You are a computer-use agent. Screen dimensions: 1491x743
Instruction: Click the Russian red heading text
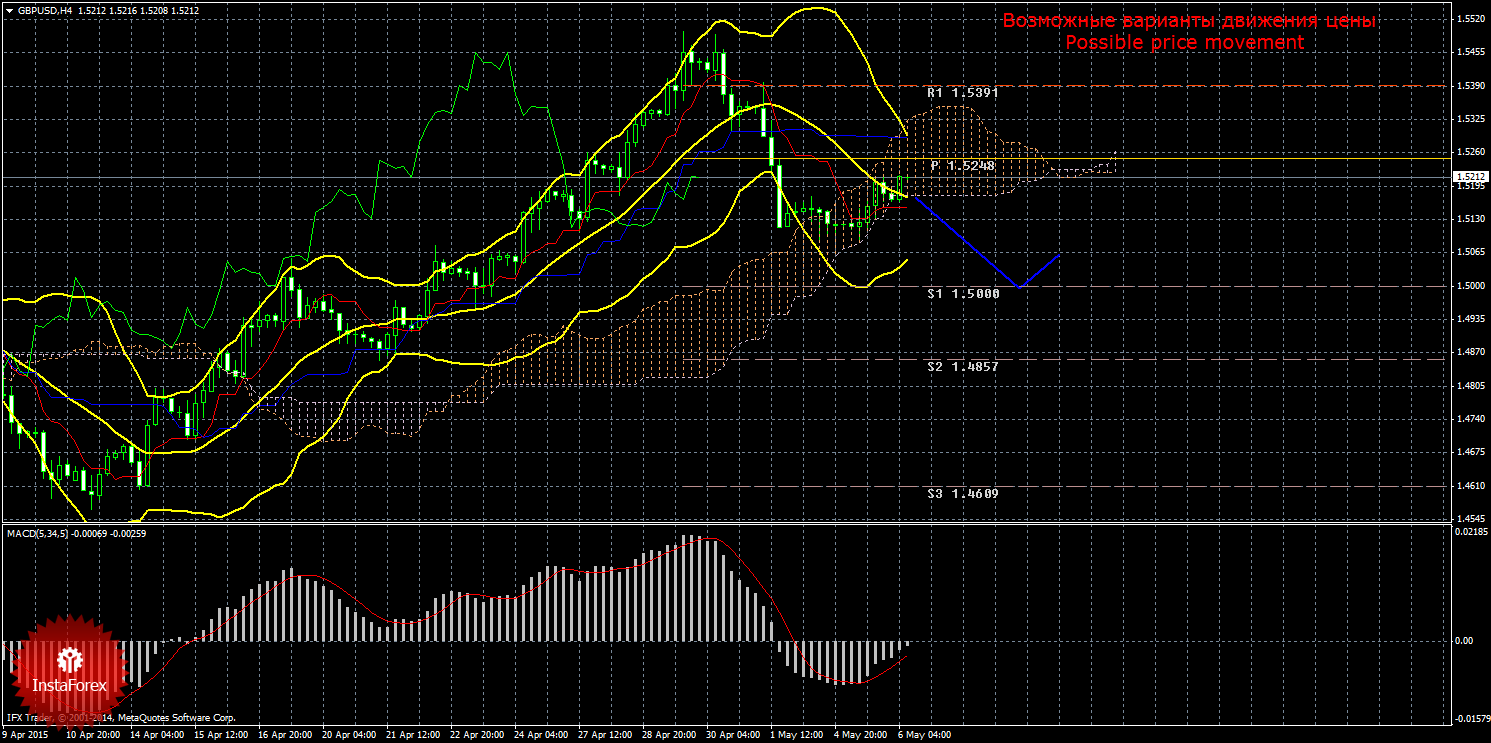tap(1189, 21)
